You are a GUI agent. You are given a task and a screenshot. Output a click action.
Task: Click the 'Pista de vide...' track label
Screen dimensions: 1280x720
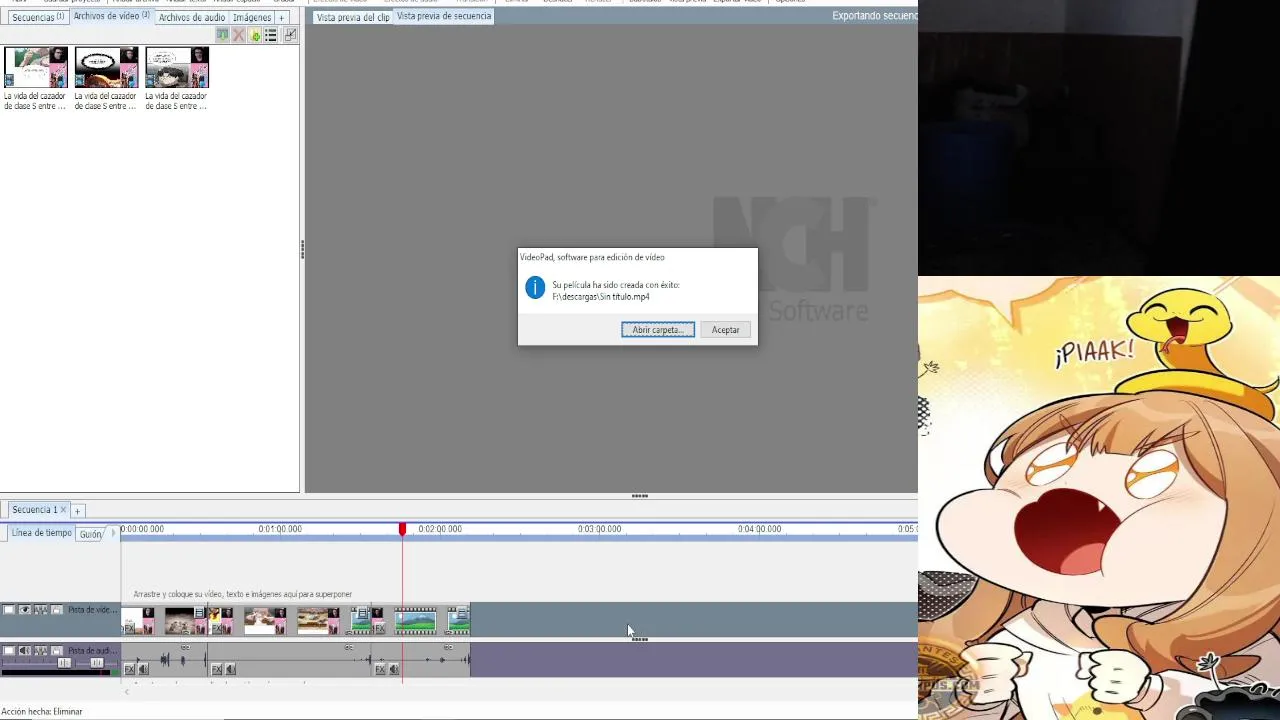(92, 610)
